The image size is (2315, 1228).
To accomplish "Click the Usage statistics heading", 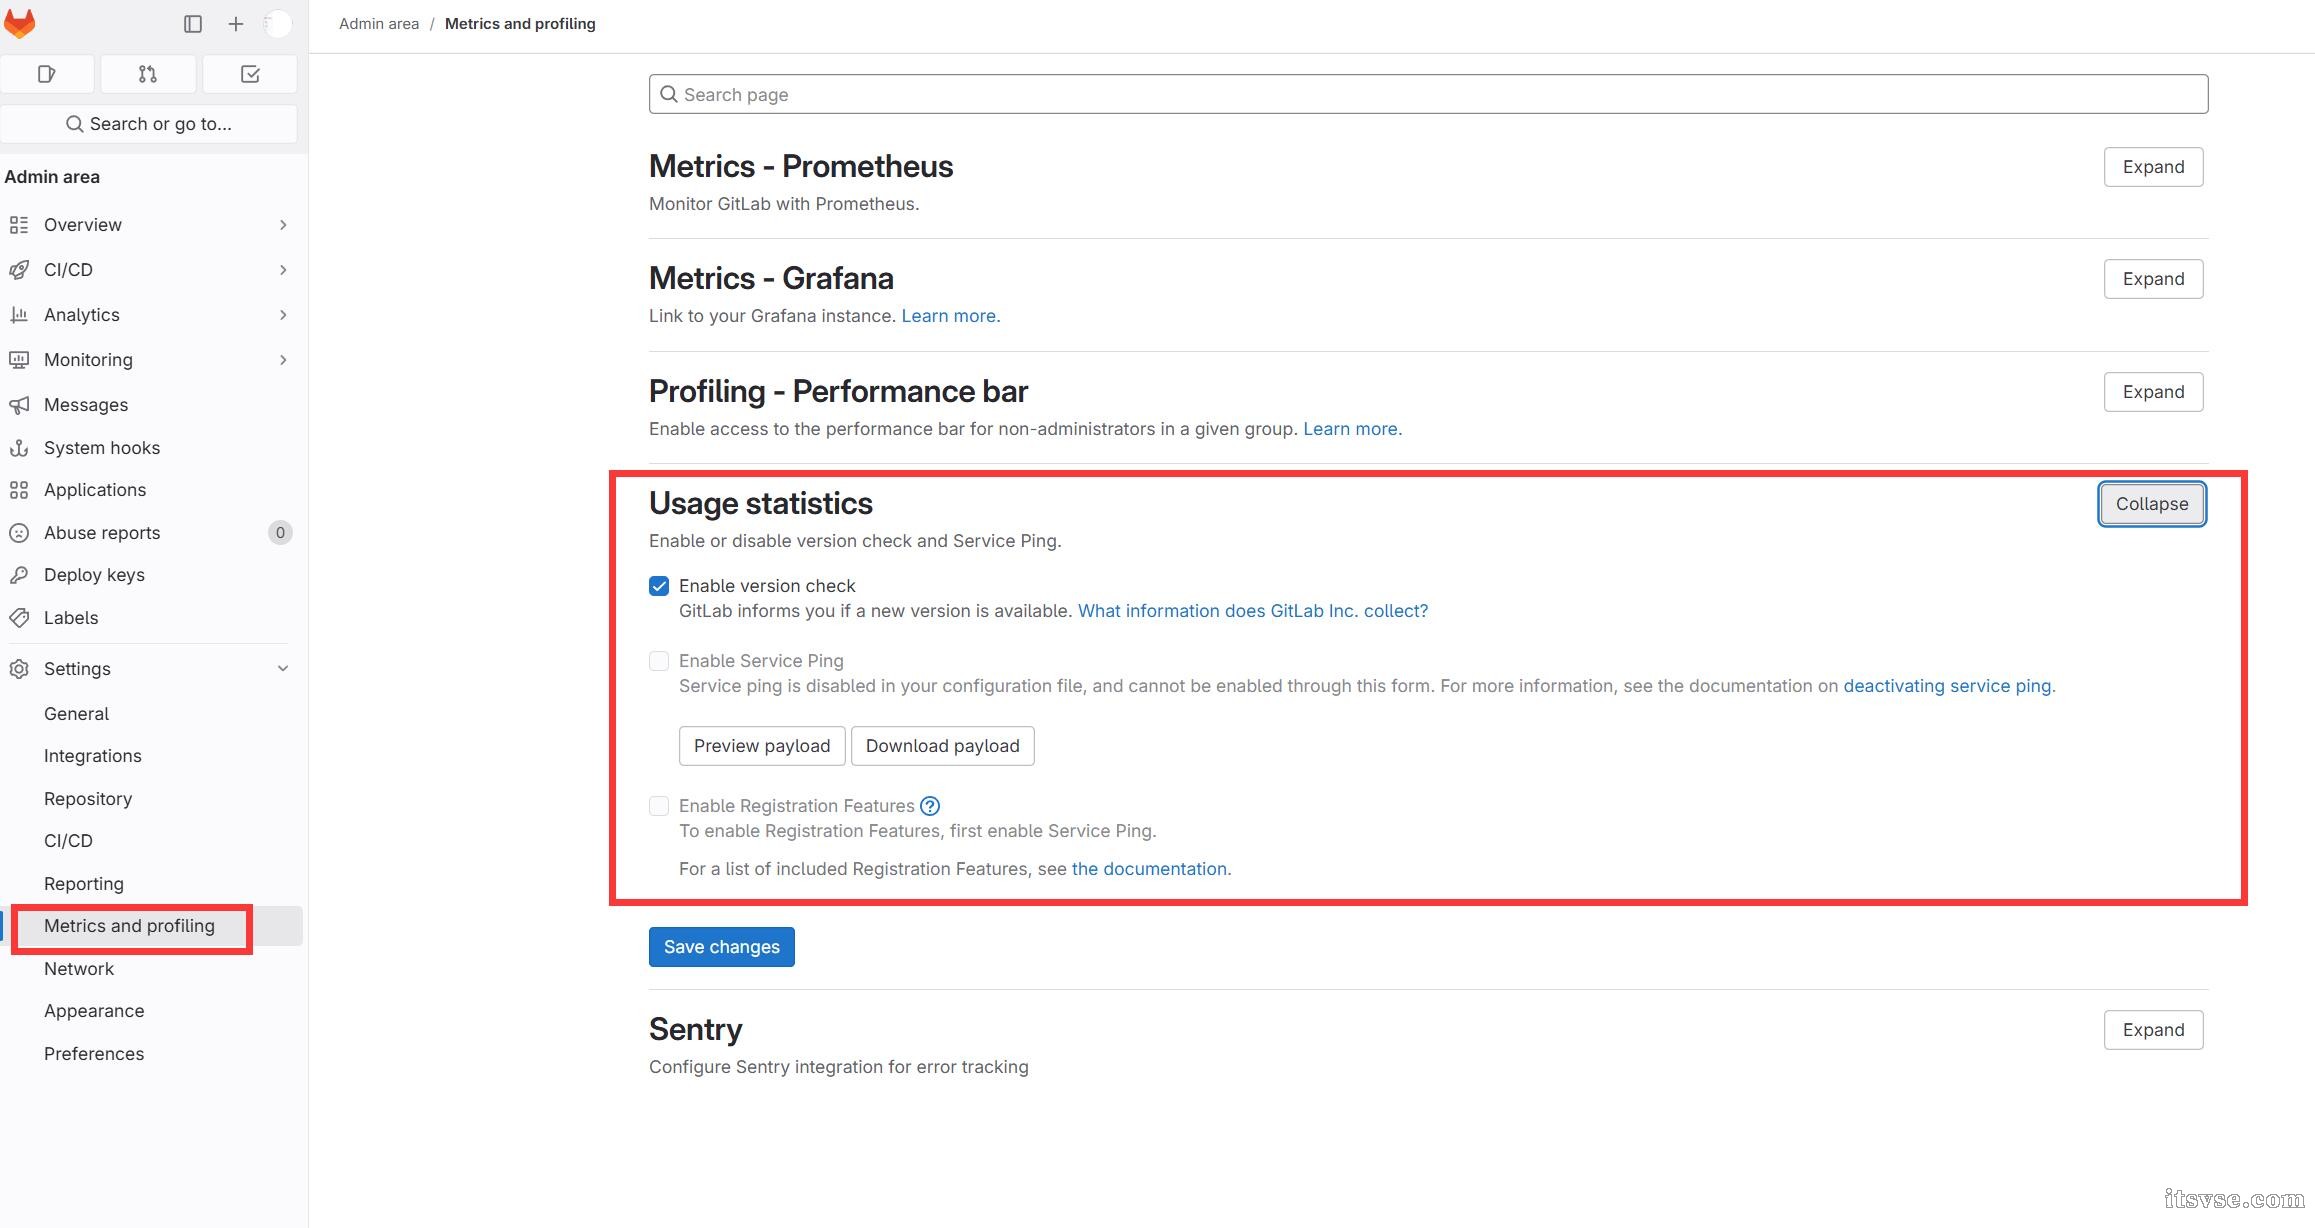I will pos(760,503).
